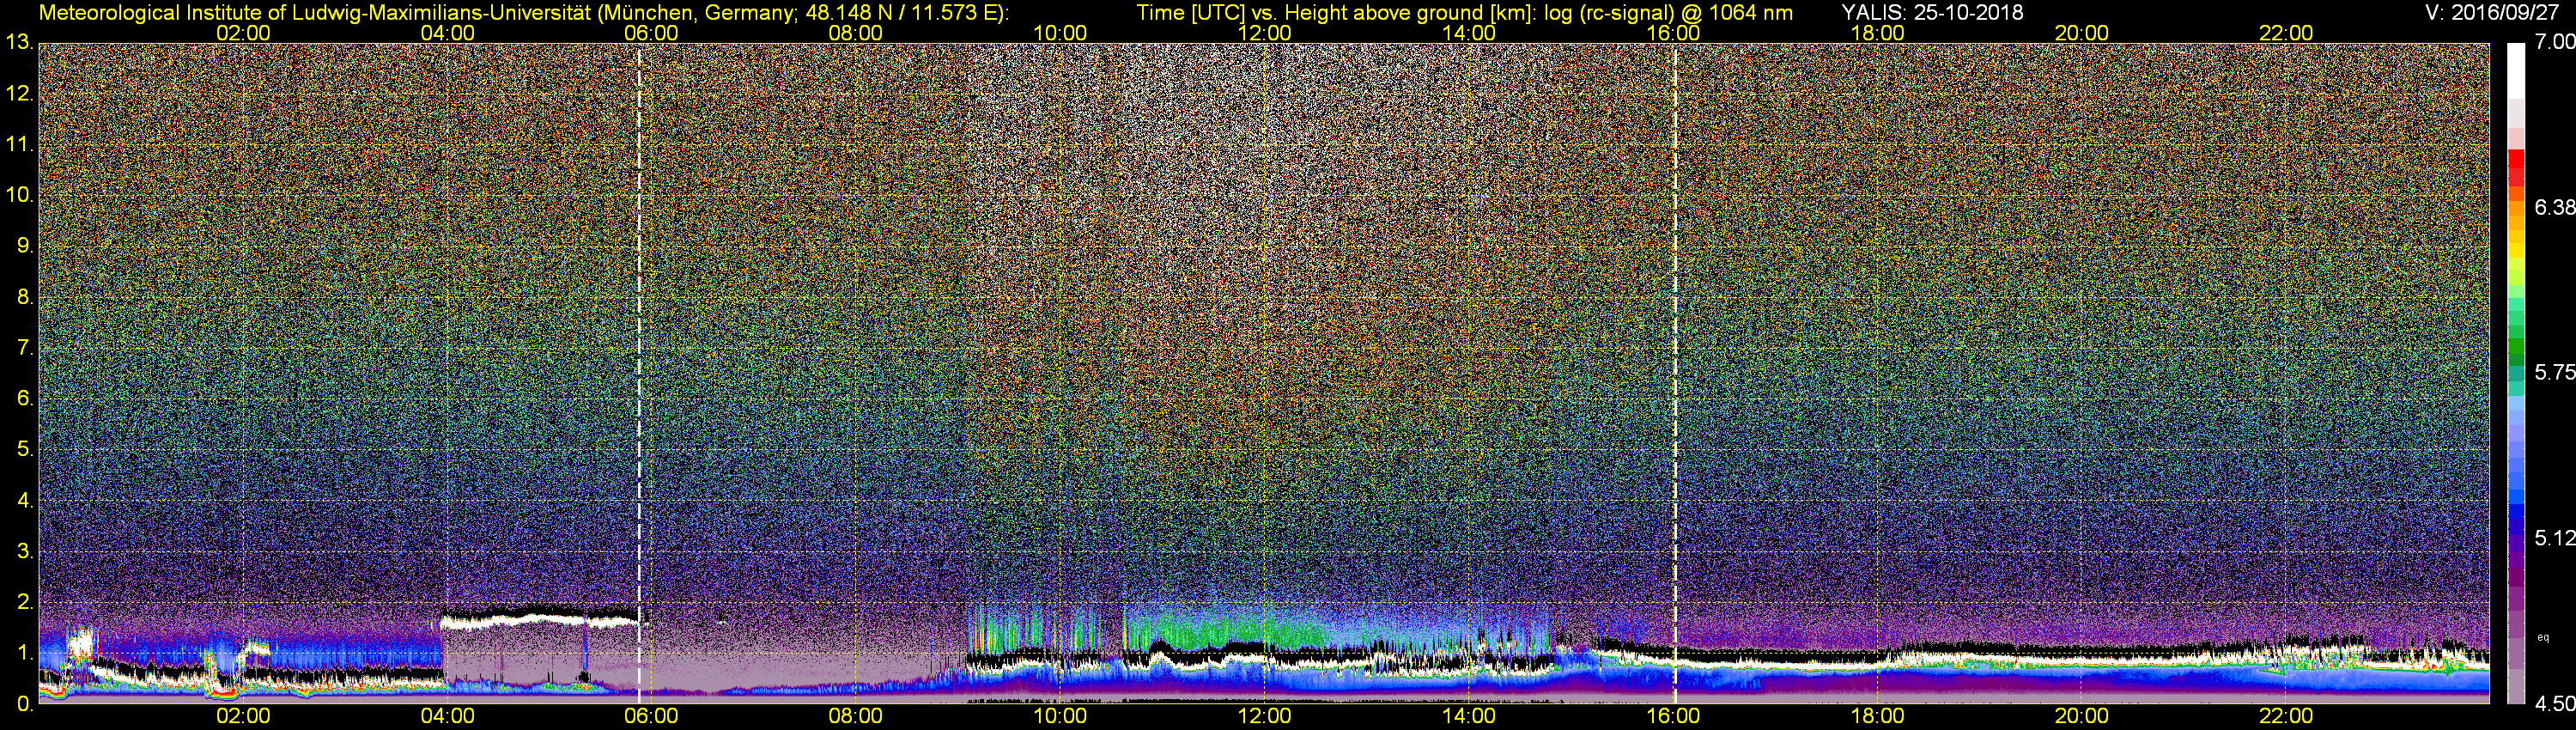
Task: Click the 3 km height axis label
Action: coord(25,552)
